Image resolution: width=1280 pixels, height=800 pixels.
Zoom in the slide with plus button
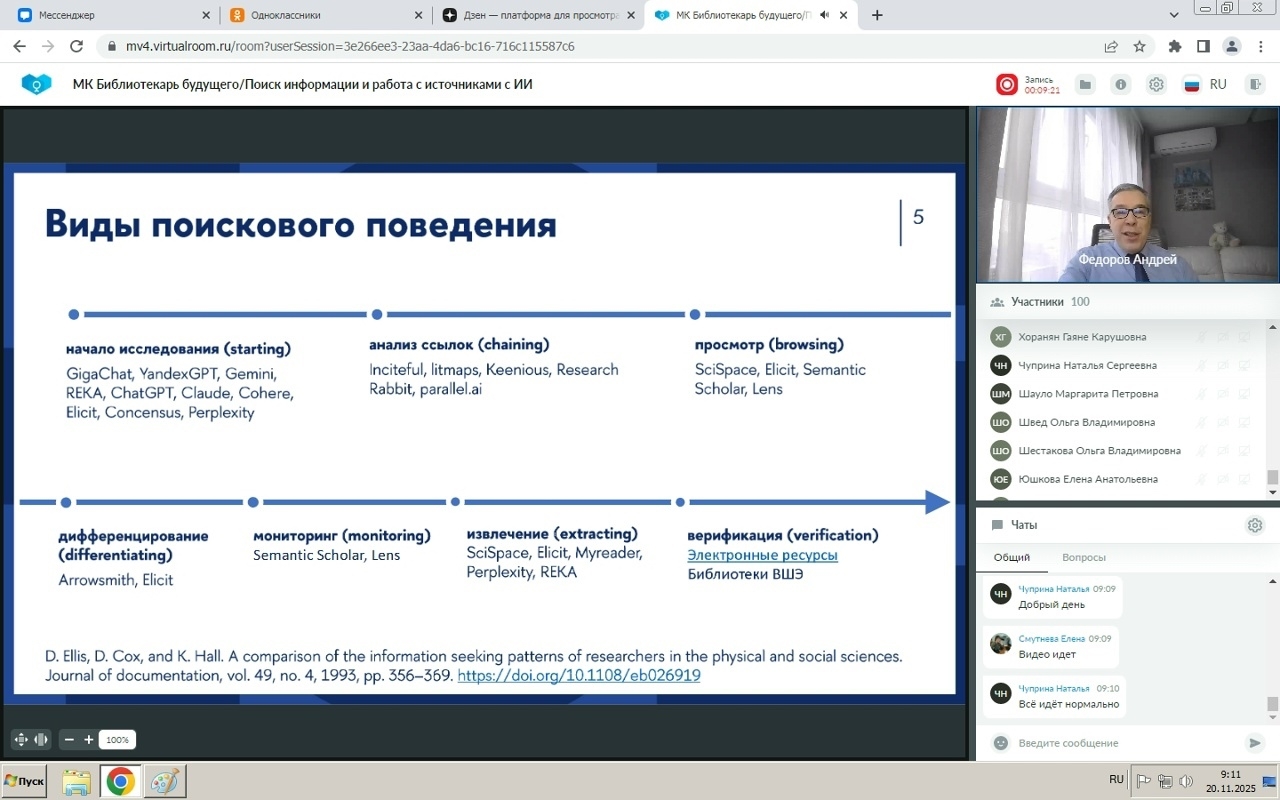click(89, 740)
